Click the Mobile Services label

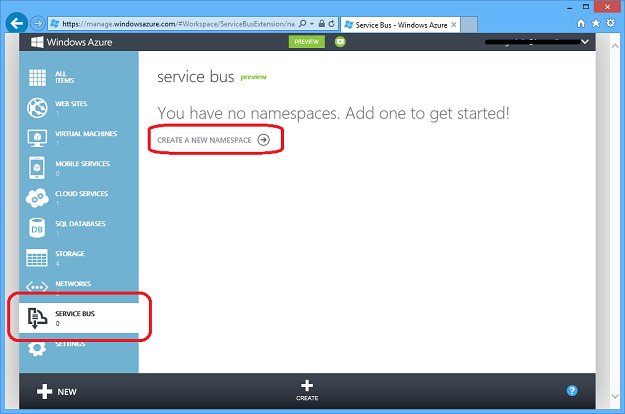83,164
